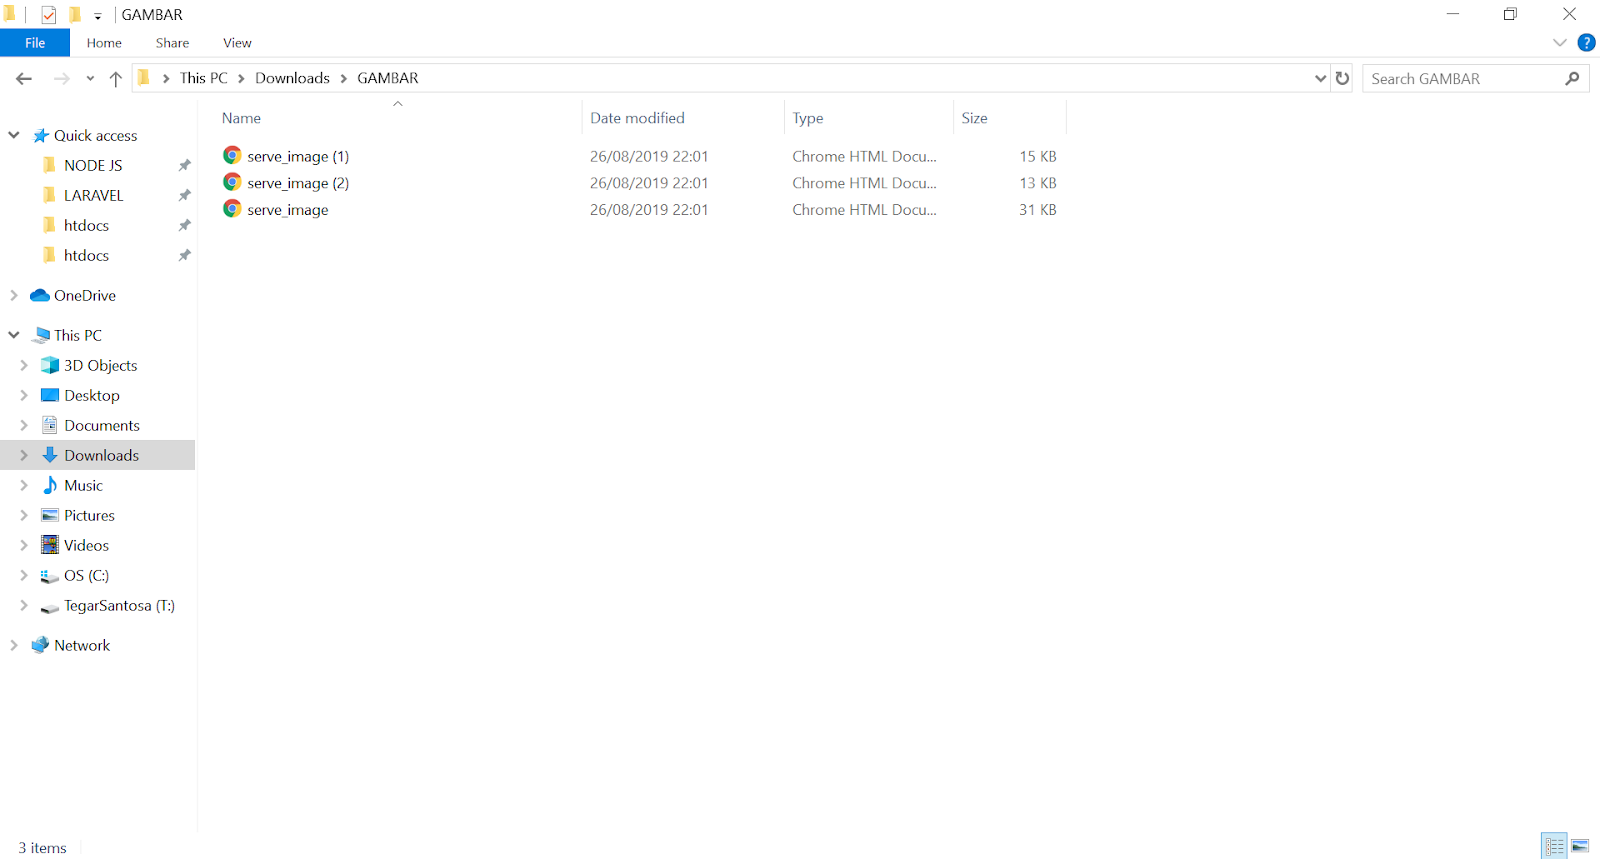
Task: Switch to the Share ribbon tab
Action: [x=172, y=43]
